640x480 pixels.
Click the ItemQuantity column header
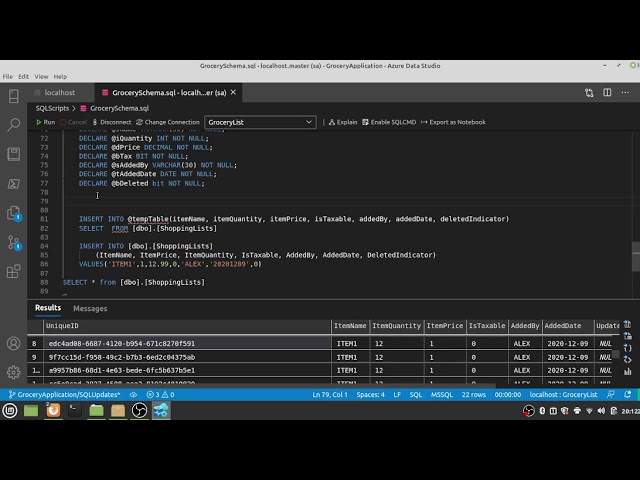396,326
